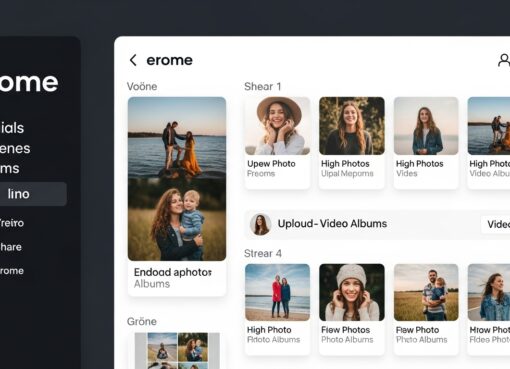Click the back arrow beside erome

(x=133, y=60)
